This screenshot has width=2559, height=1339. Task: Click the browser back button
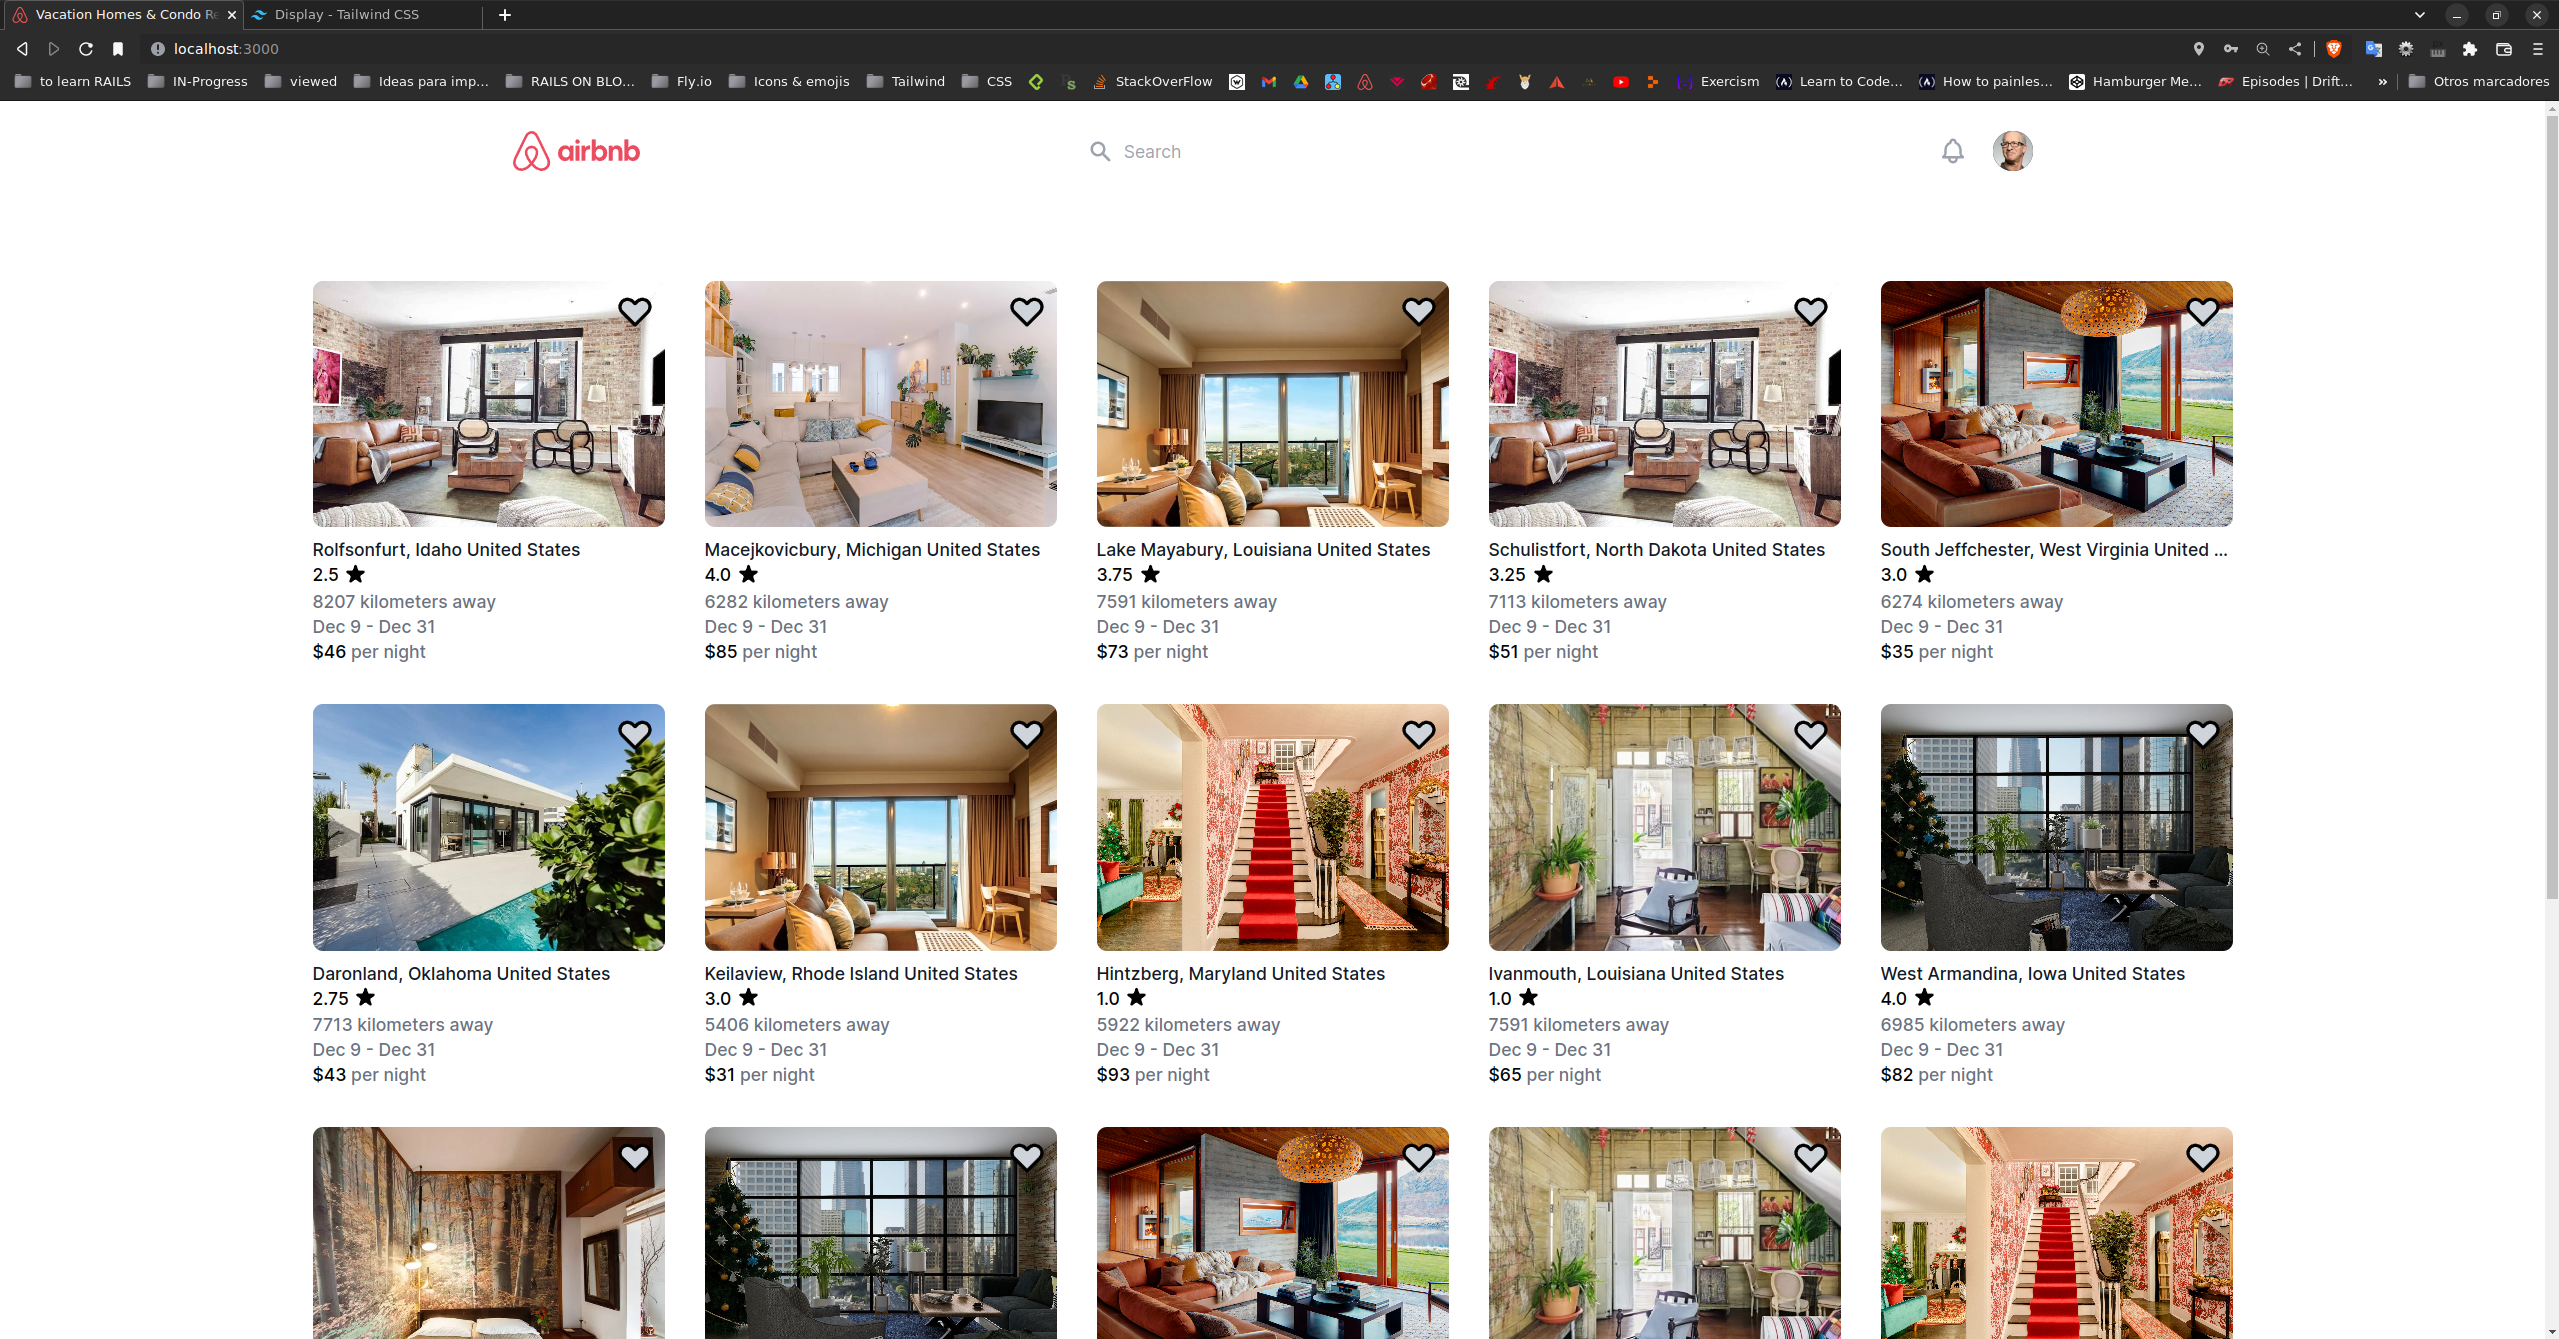[x=22, y=49]
